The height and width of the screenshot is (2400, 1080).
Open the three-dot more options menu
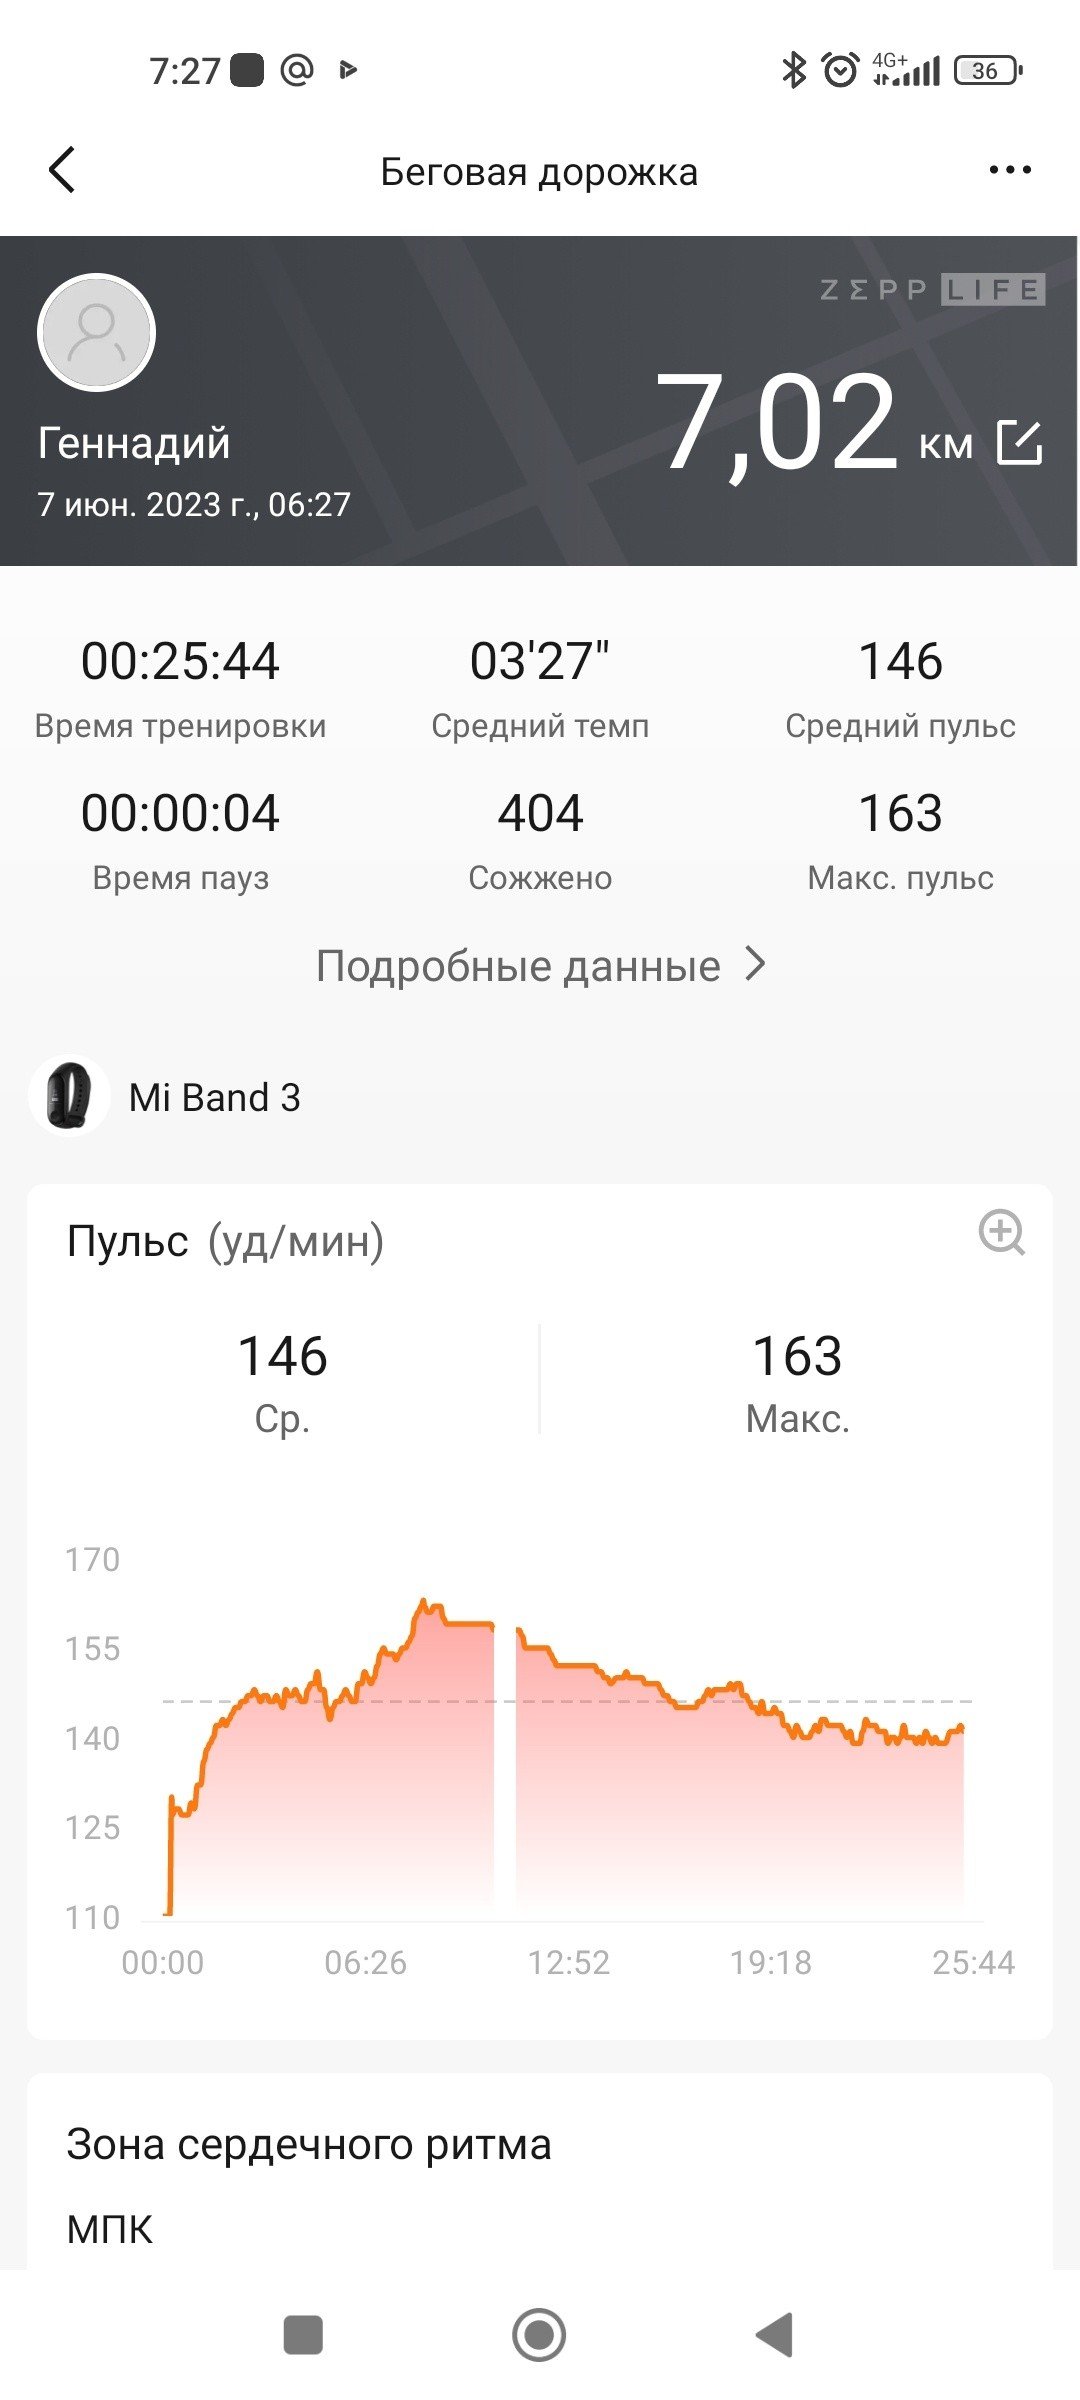tap(1009, 170)
